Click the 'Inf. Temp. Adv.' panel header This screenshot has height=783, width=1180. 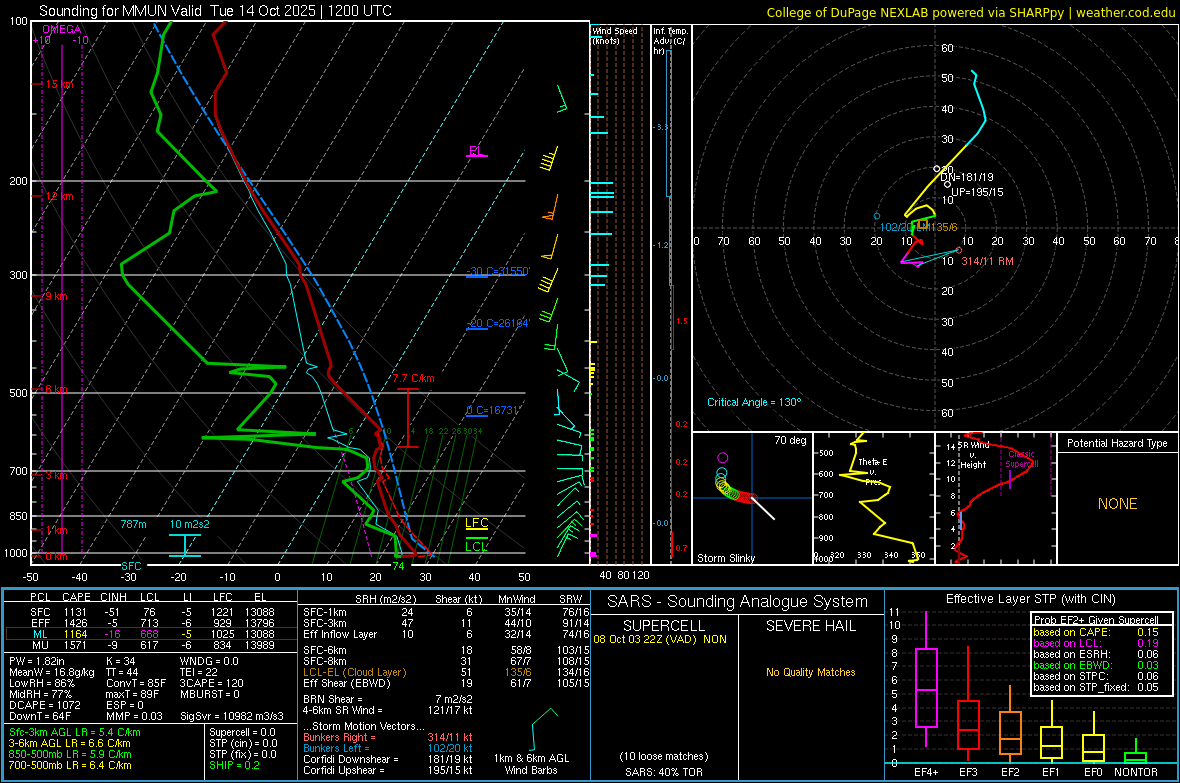click(x=671, y=41)
